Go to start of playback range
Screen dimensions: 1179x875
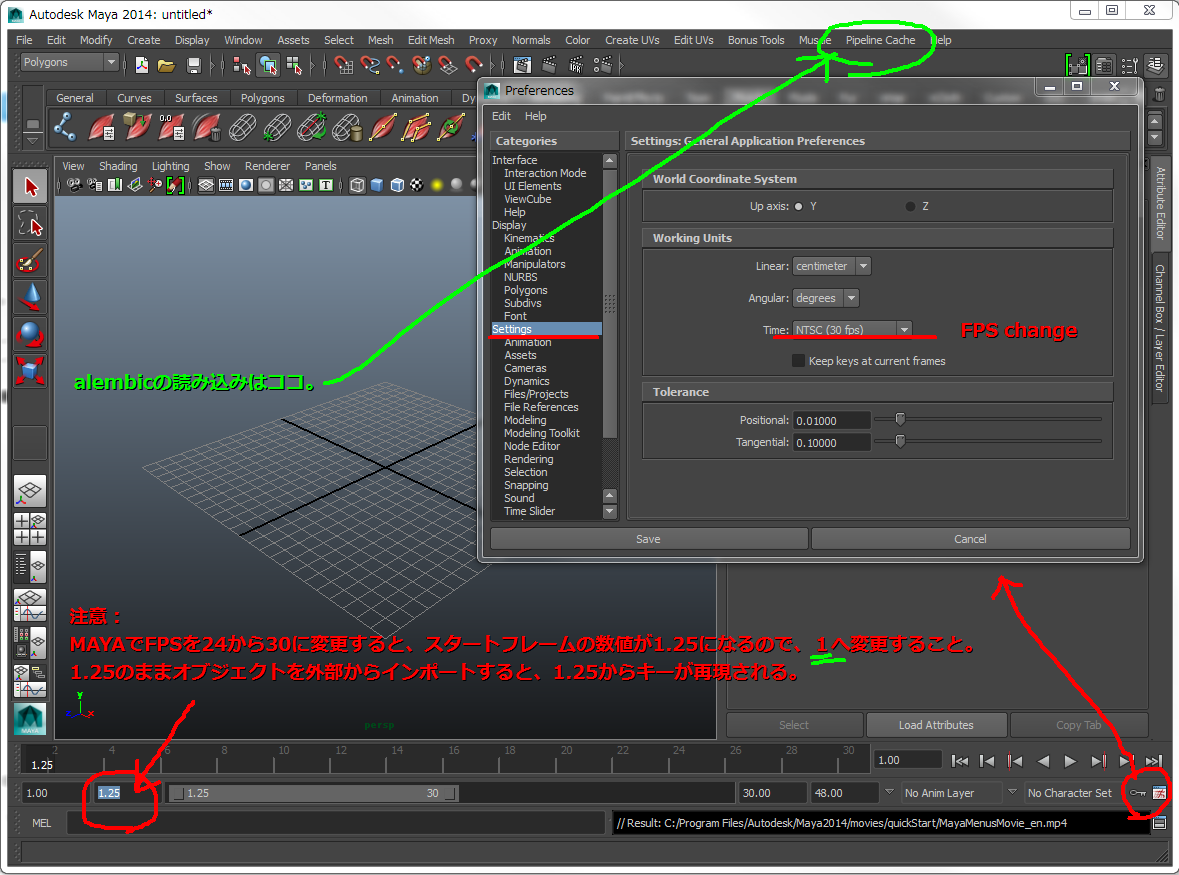click(960, 761)
